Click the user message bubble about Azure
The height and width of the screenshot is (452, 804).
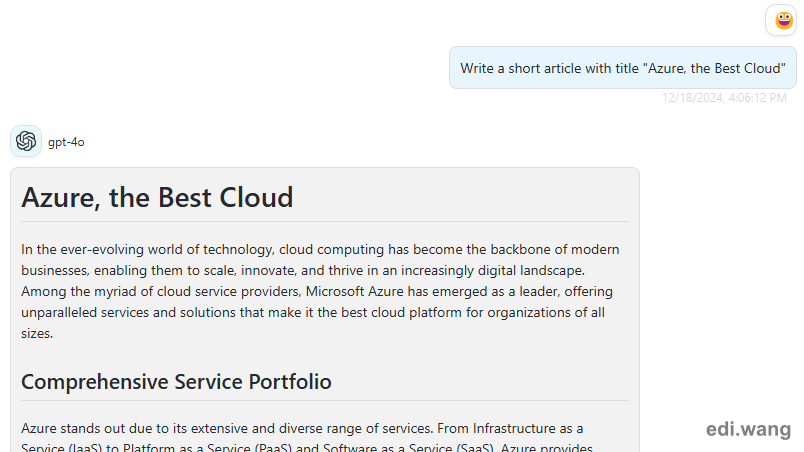pyautogui.click(x=622, y=68)
